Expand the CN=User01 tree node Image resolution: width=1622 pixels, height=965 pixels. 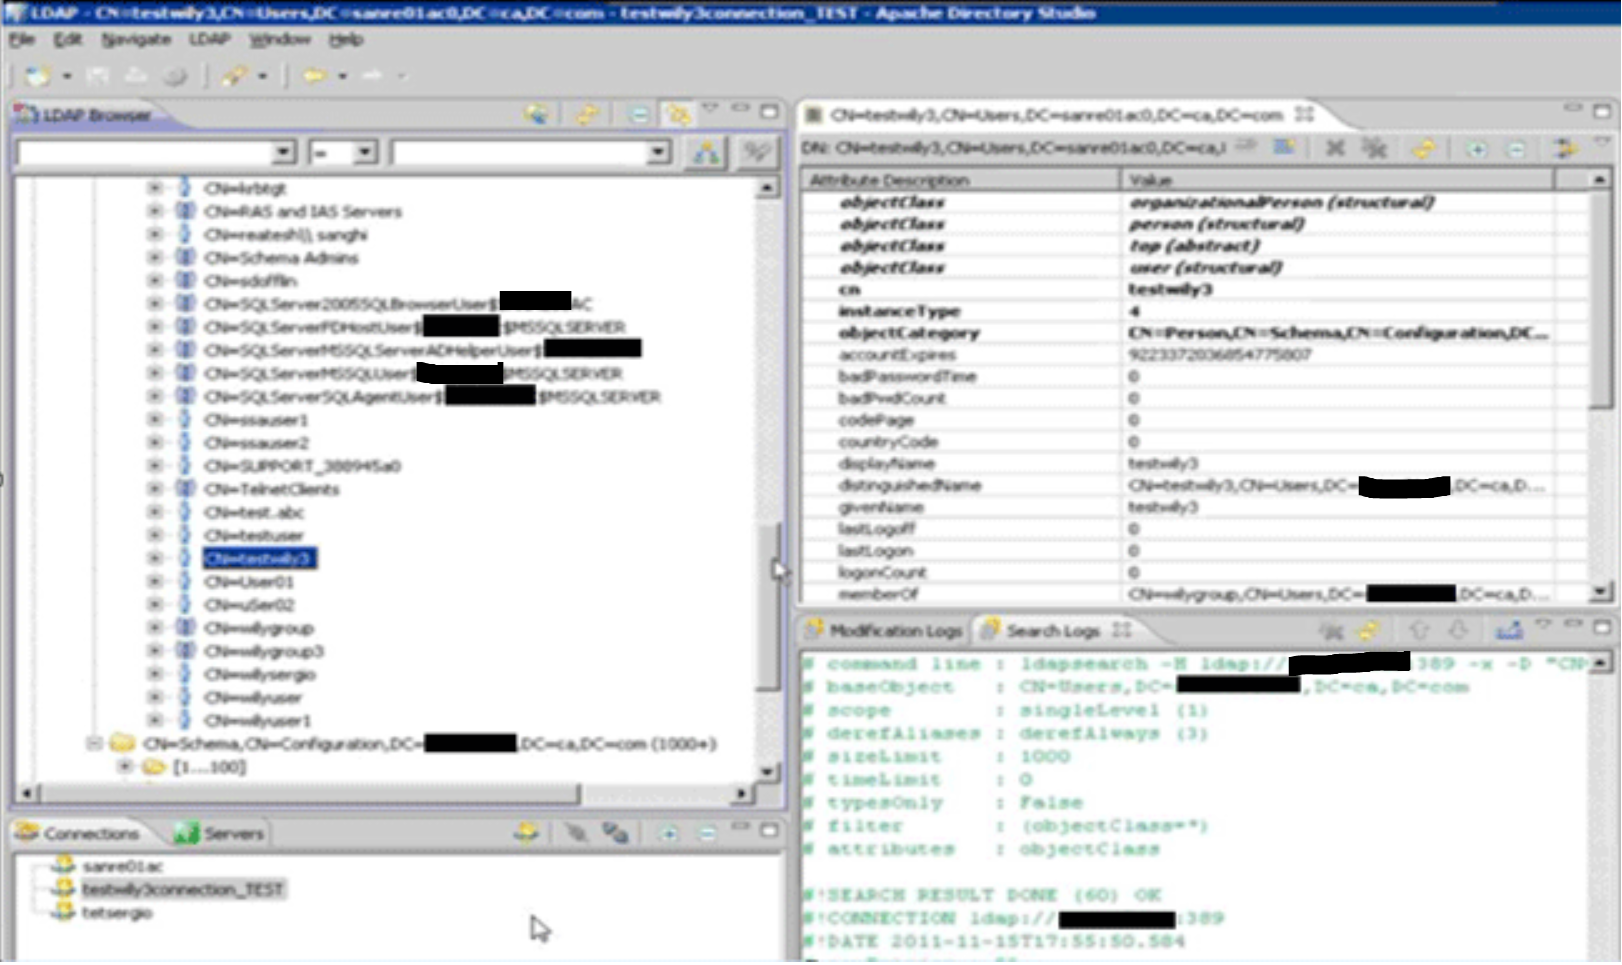(154, 581)
